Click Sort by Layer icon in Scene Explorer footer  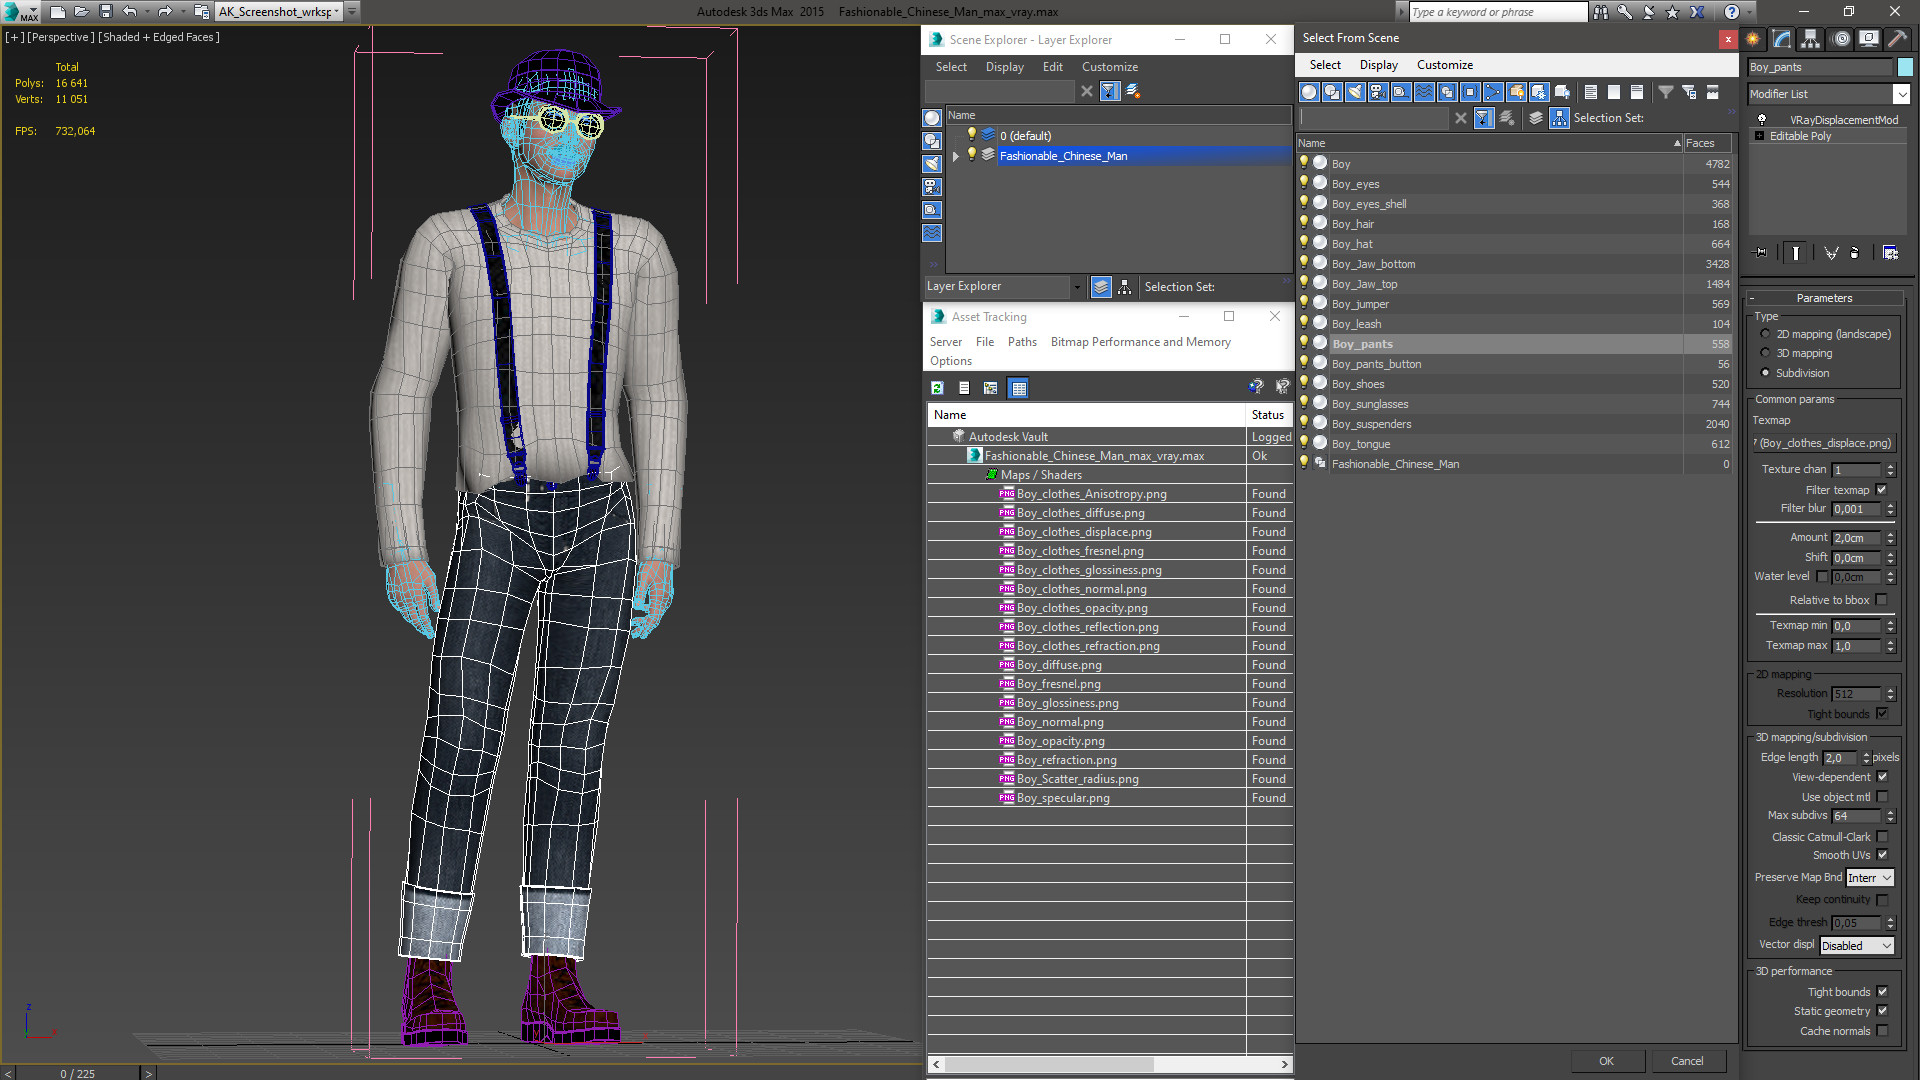(x=1101, y=287)
